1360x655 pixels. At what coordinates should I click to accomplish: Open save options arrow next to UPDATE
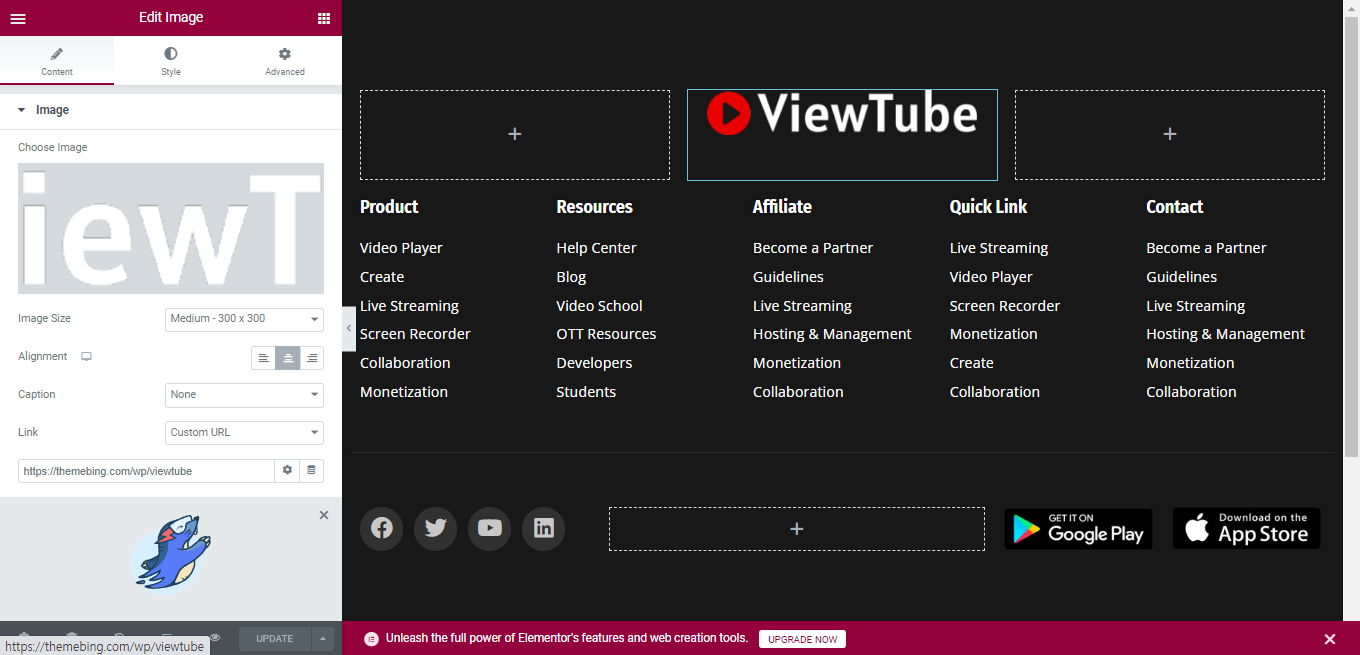[x=322, y=638]
